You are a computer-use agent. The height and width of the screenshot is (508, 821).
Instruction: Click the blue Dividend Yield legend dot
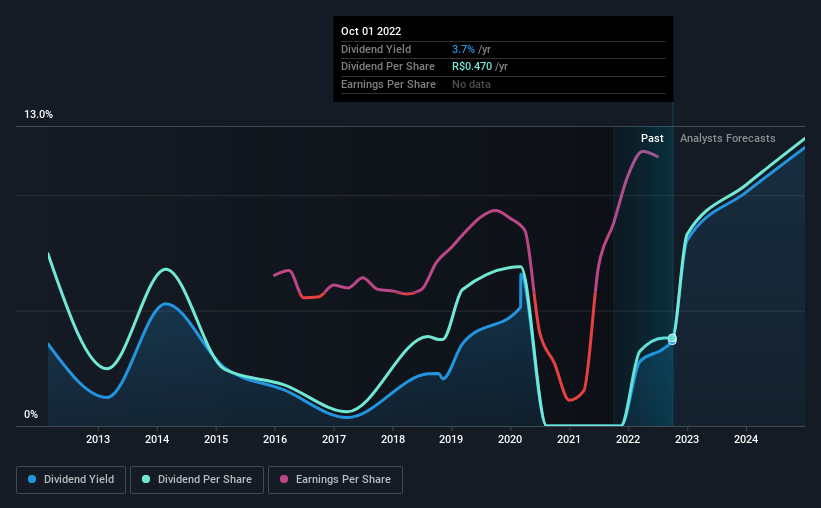coord(32,479)
